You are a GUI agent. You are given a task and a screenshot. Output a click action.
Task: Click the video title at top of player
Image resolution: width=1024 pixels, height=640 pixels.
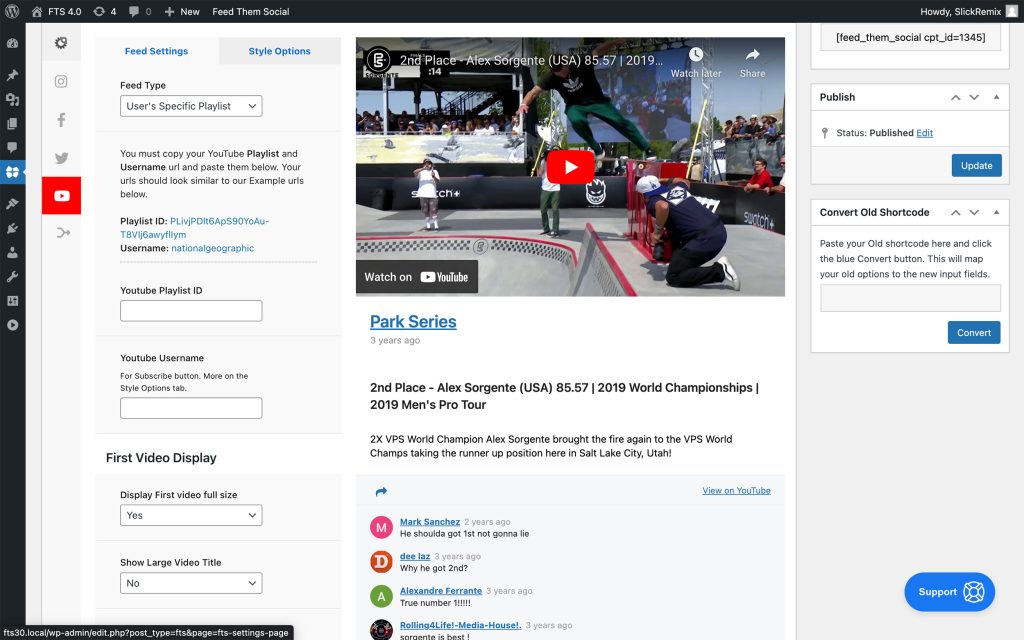(x=531, y=61)
